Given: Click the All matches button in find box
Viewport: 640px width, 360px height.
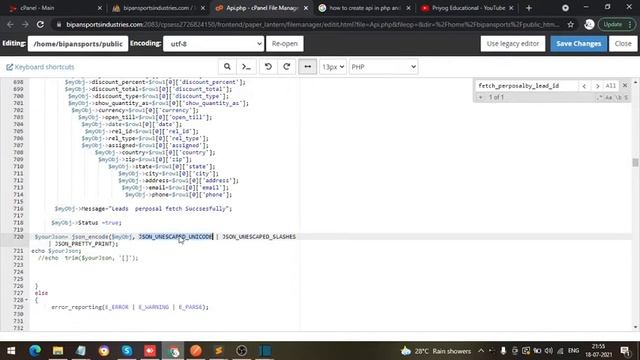Looking at the screenshot, I should 611,86.
